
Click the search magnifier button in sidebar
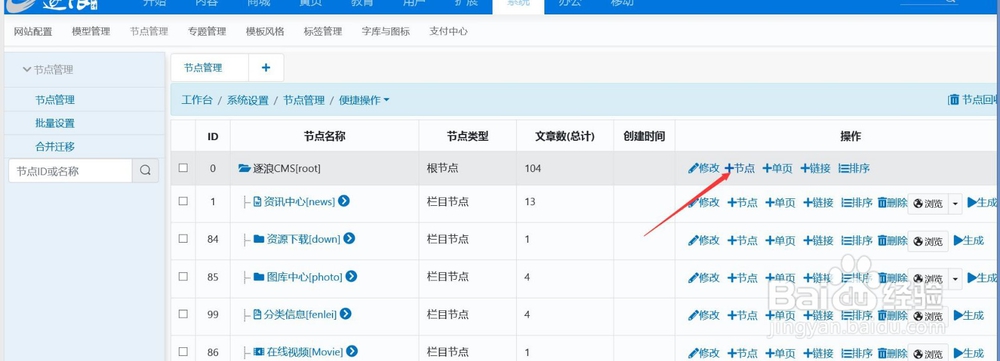pyautogui.click(x=145, y=171)
